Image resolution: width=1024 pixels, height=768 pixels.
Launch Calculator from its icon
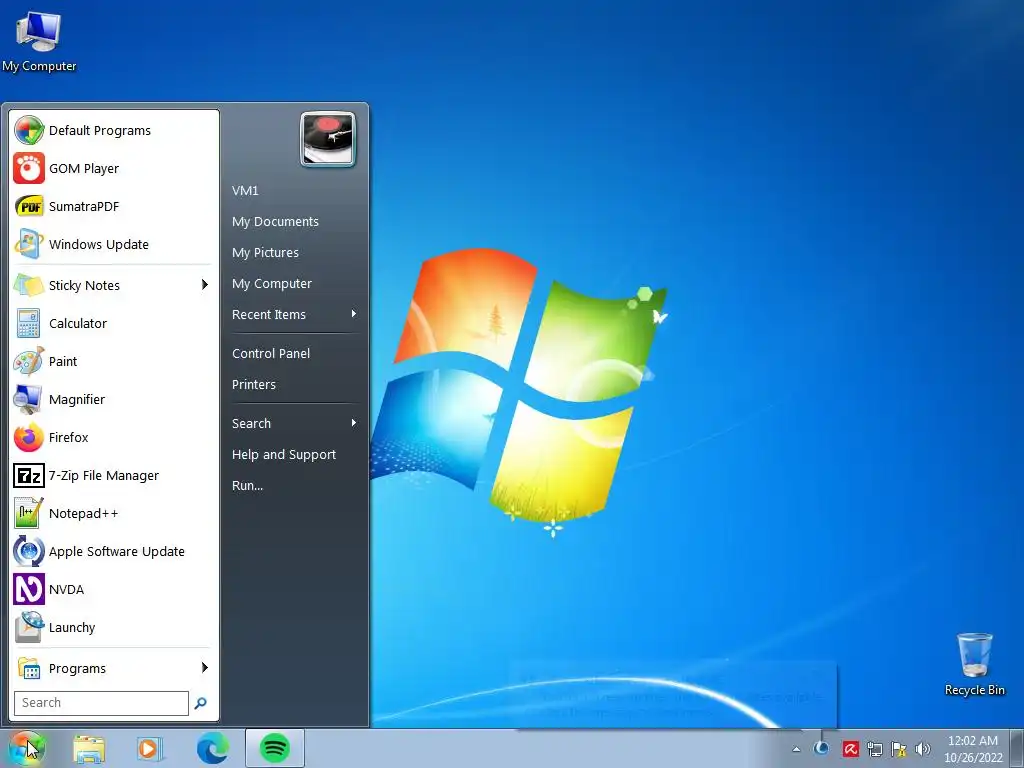29,323
